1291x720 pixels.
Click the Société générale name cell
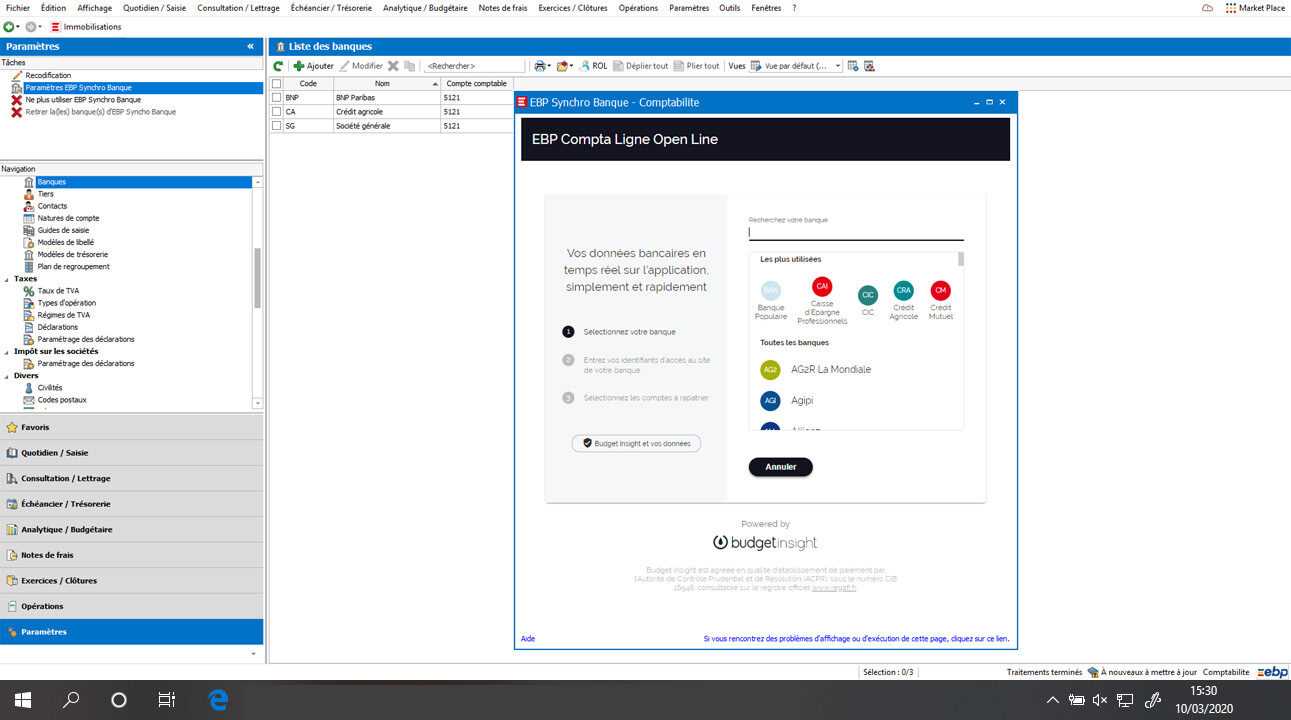pos(387,126)
